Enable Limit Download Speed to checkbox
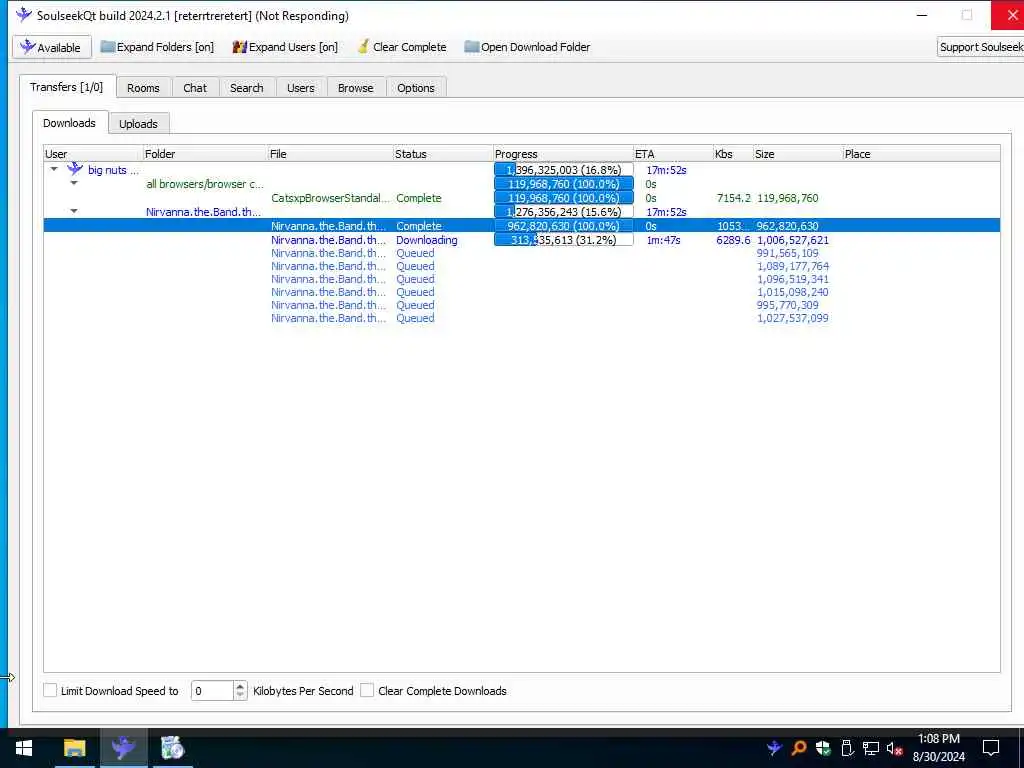Image resolution: width=1024 pixels, height=768 pixels. click(50, 690)
